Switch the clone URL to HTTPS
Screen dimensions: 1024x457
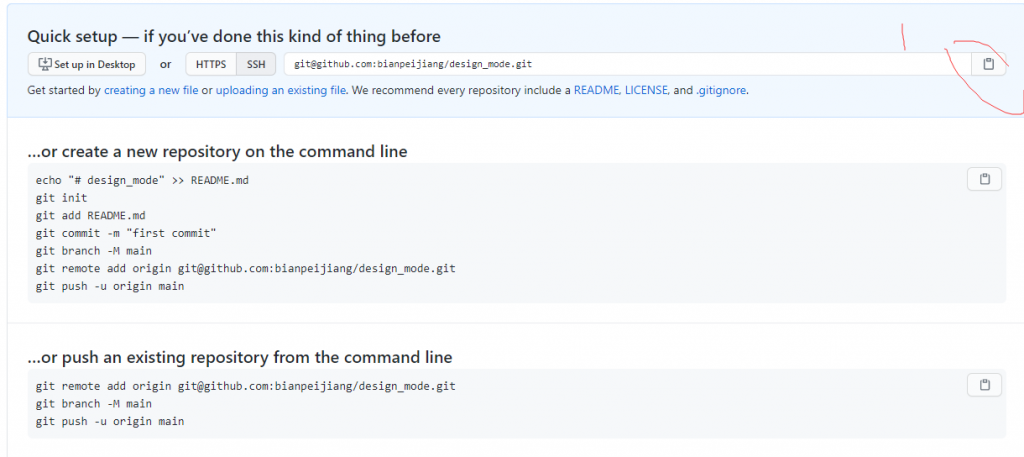(x=211, y=64)
